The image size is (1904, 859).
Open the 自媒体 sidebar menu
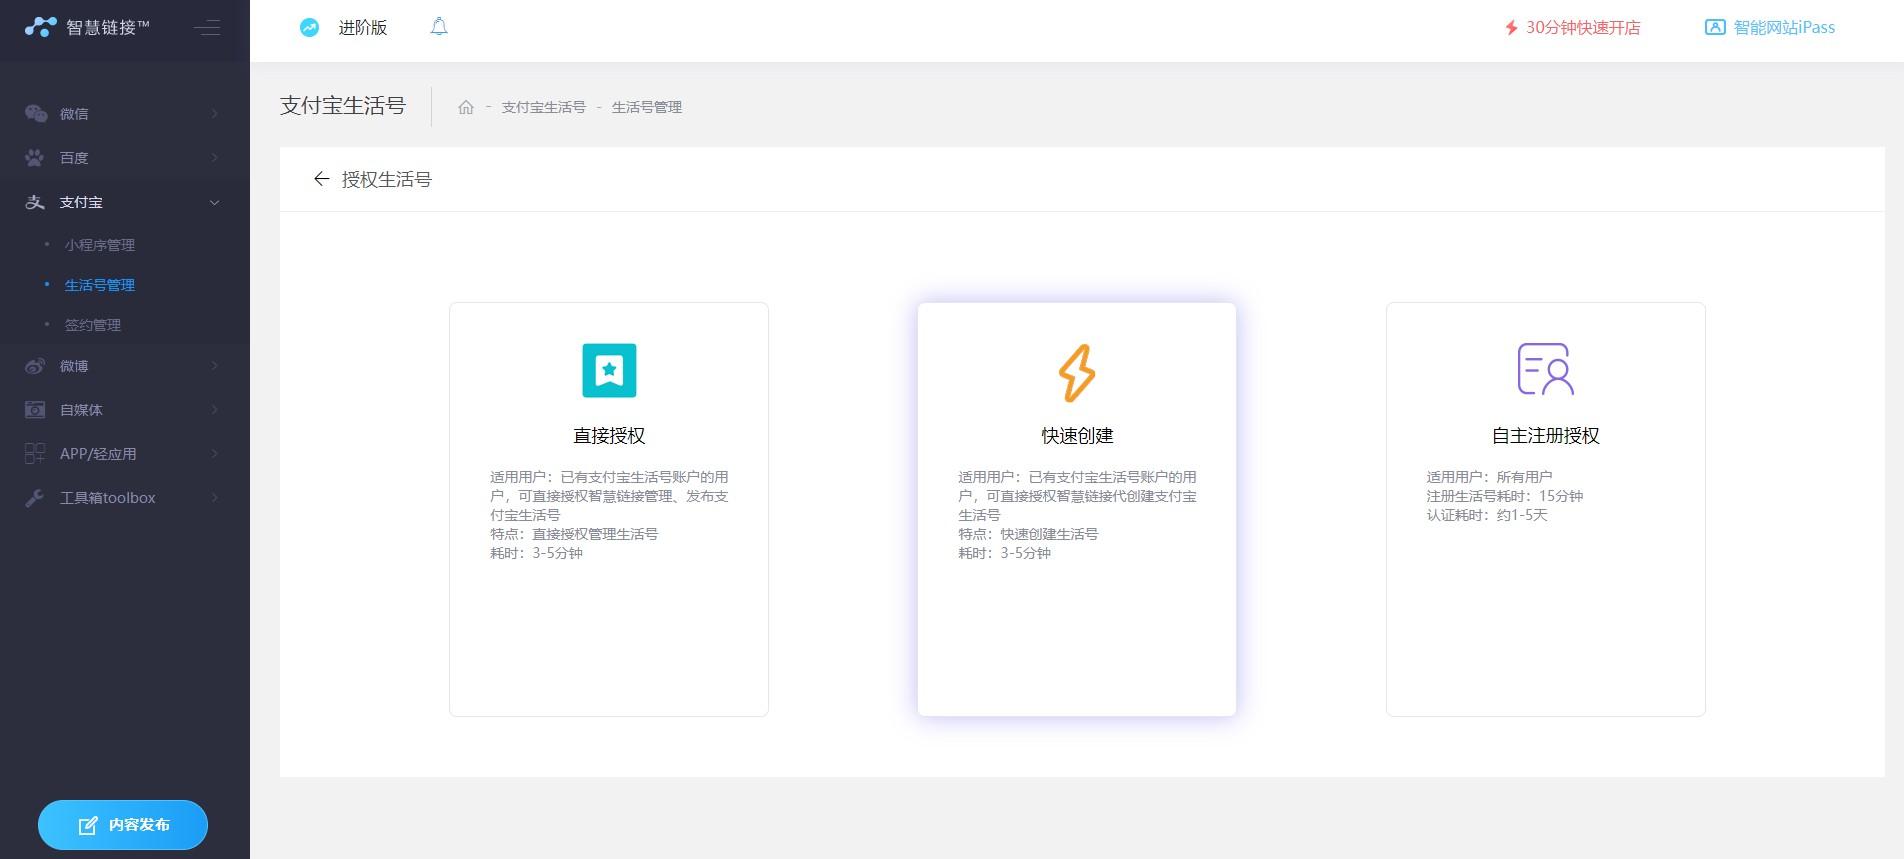[125, 410]
